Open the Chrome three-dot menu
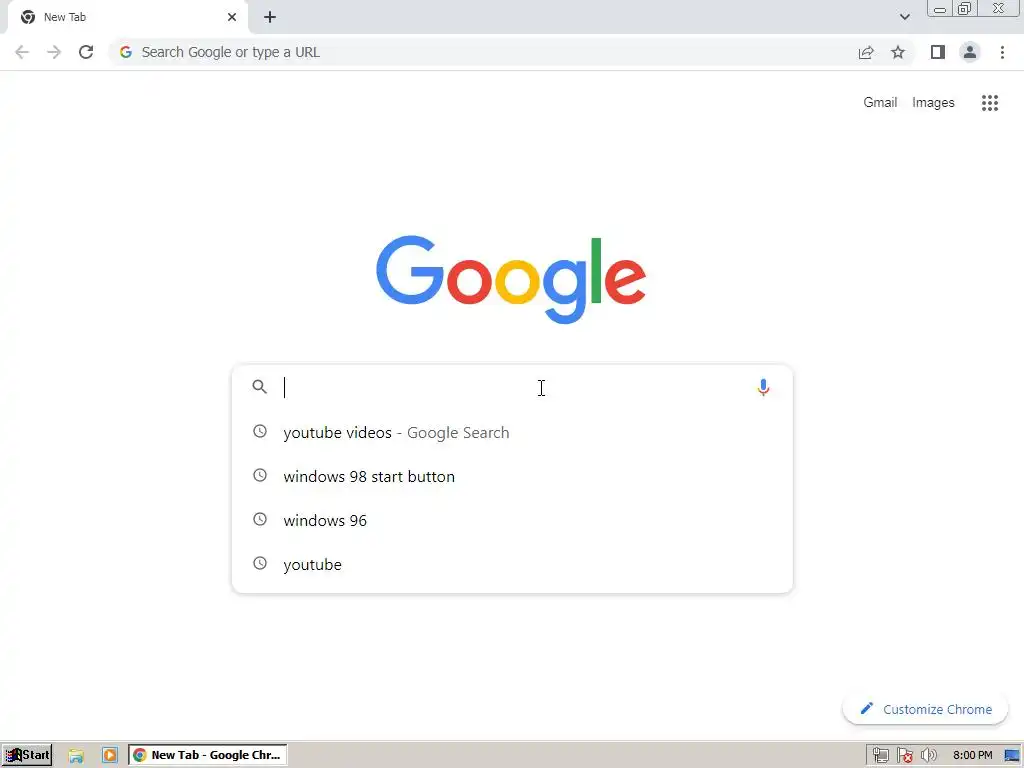1024x768 pixels. tap(1002, 52)
